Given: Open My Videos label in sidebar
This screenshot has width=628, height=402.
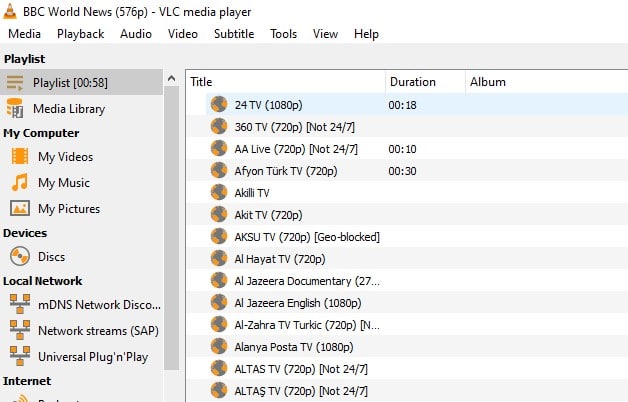Looking at the screenshot, I should pos(65,157).
